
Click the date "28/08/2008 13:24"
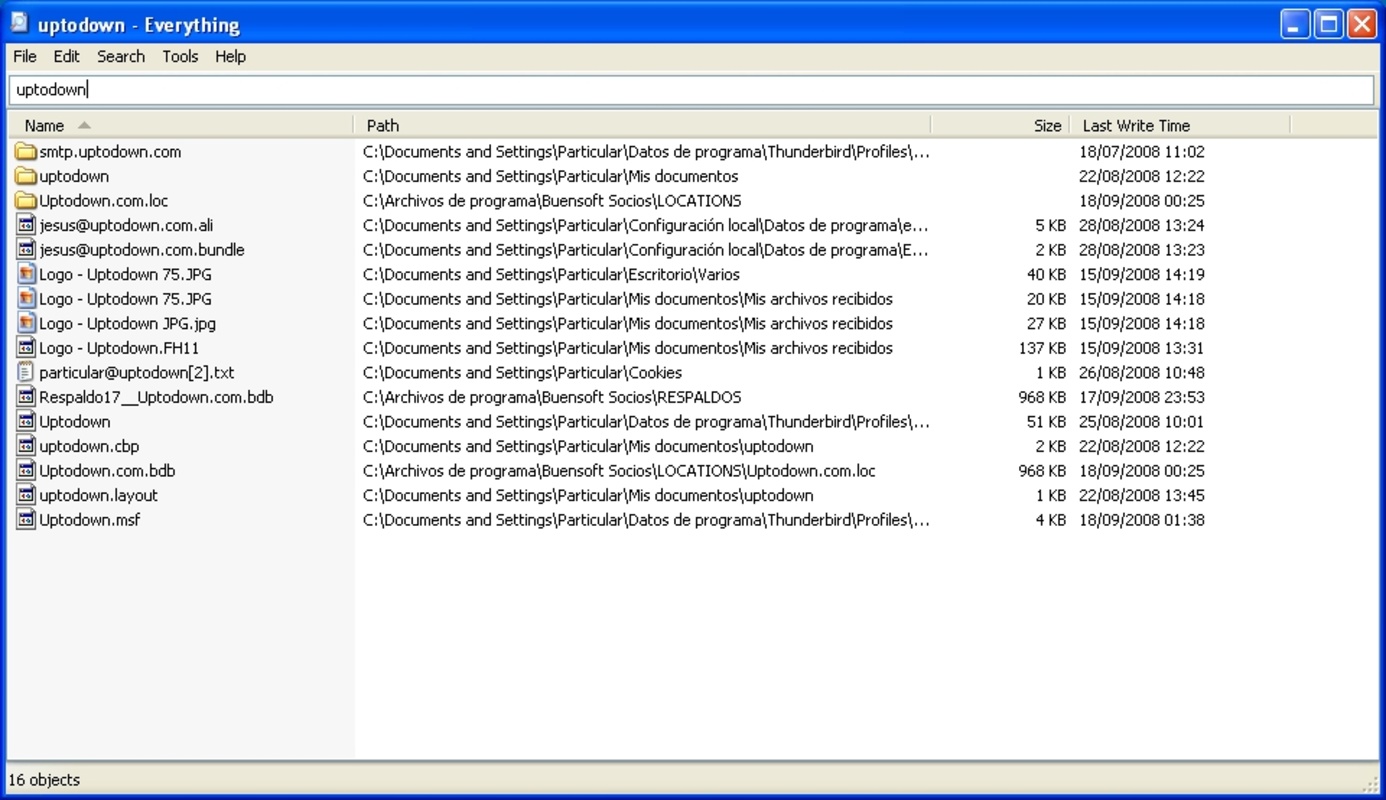coord(1142,226)
